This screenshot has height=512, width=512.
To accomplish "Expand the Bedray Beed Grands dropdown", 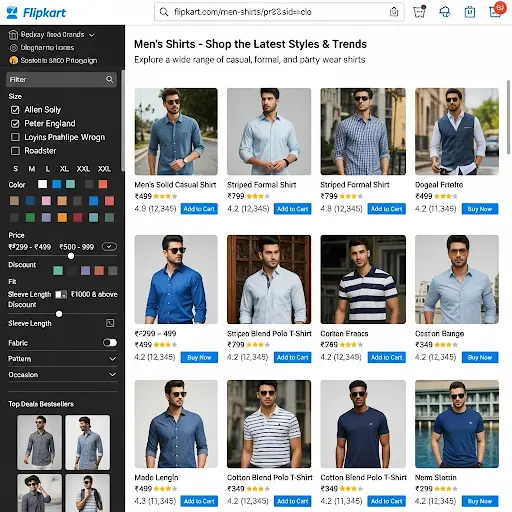I will coord(92,35).
